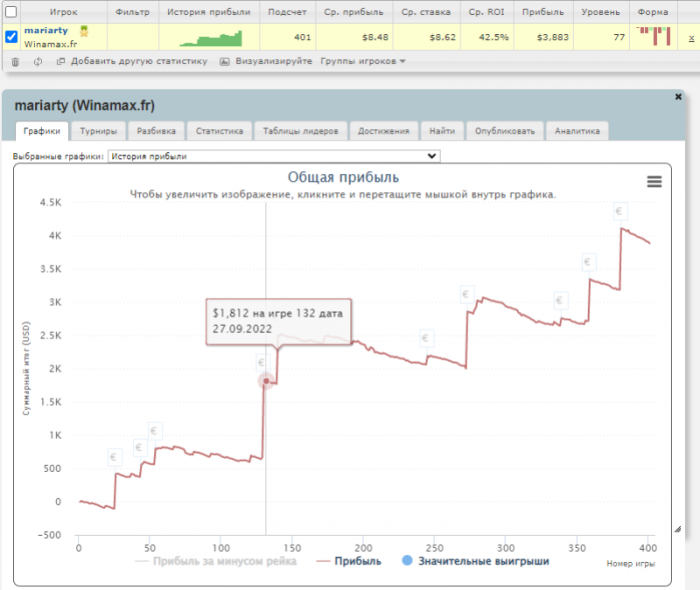The height and width of the screenshot is (590, 700).
Task: Sort by the Прибыль column header
Action: pyautogui.click(x=543, y=12)
